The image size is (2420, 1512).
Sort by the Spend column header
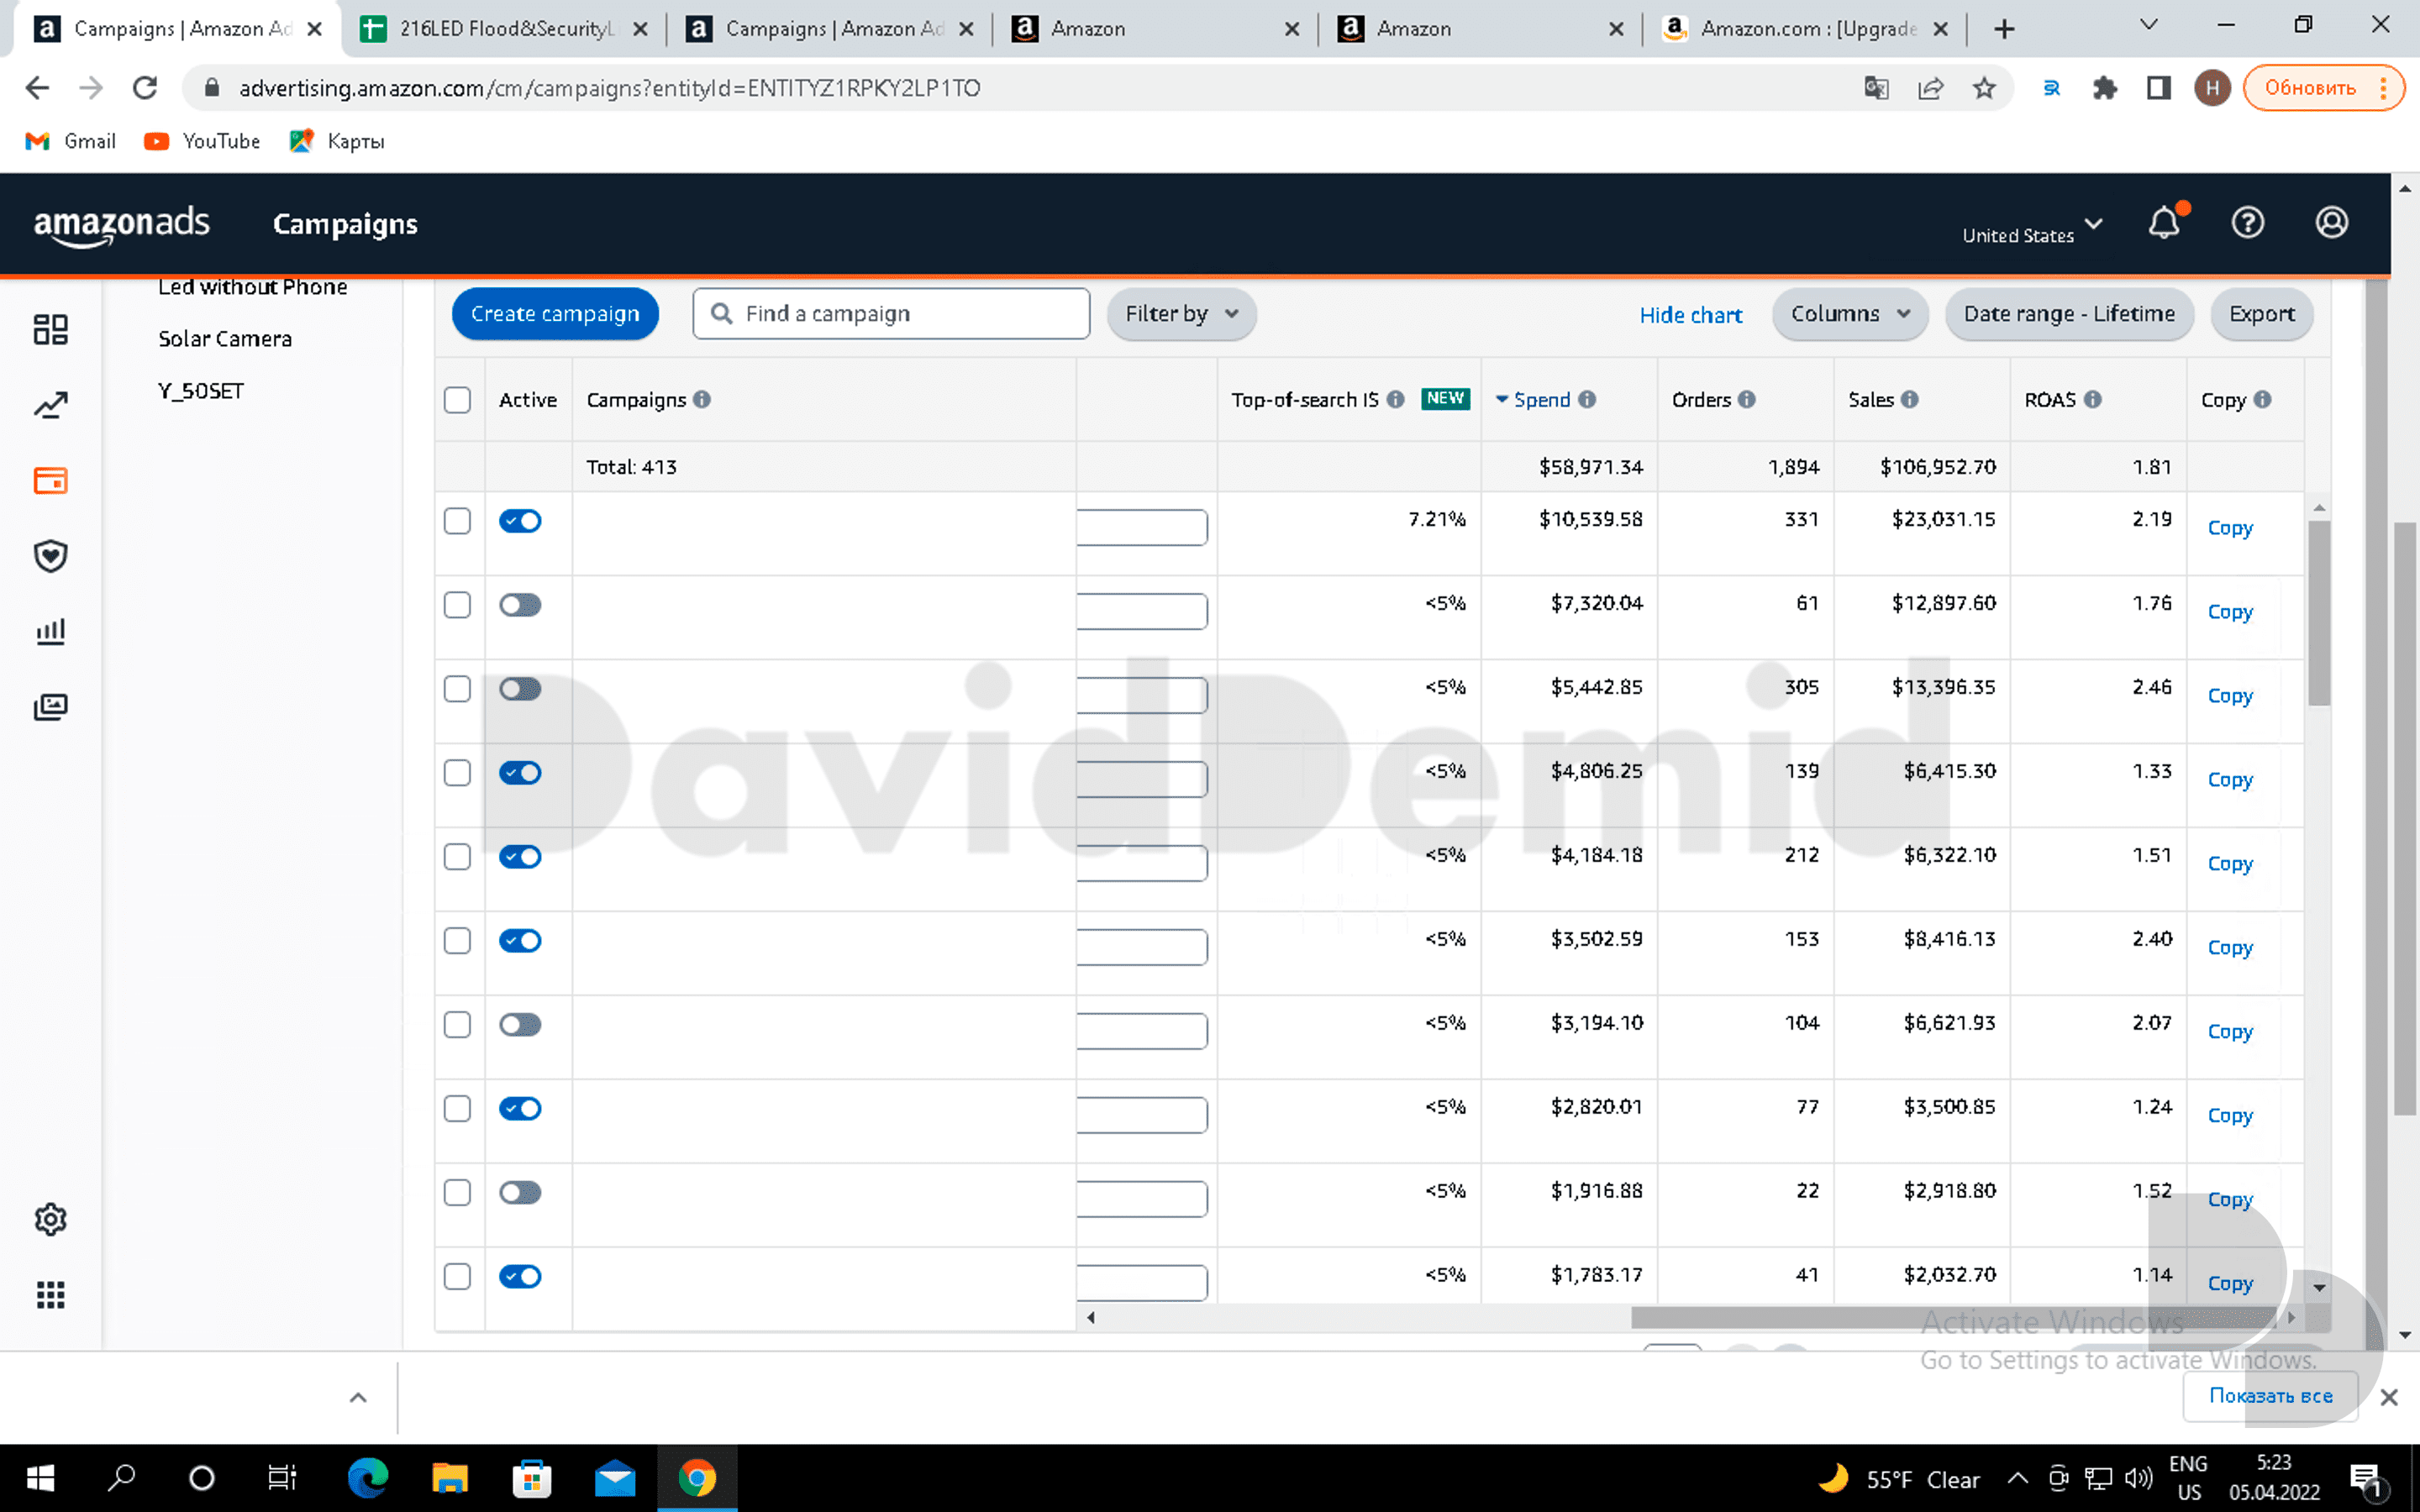point(1541,399)
